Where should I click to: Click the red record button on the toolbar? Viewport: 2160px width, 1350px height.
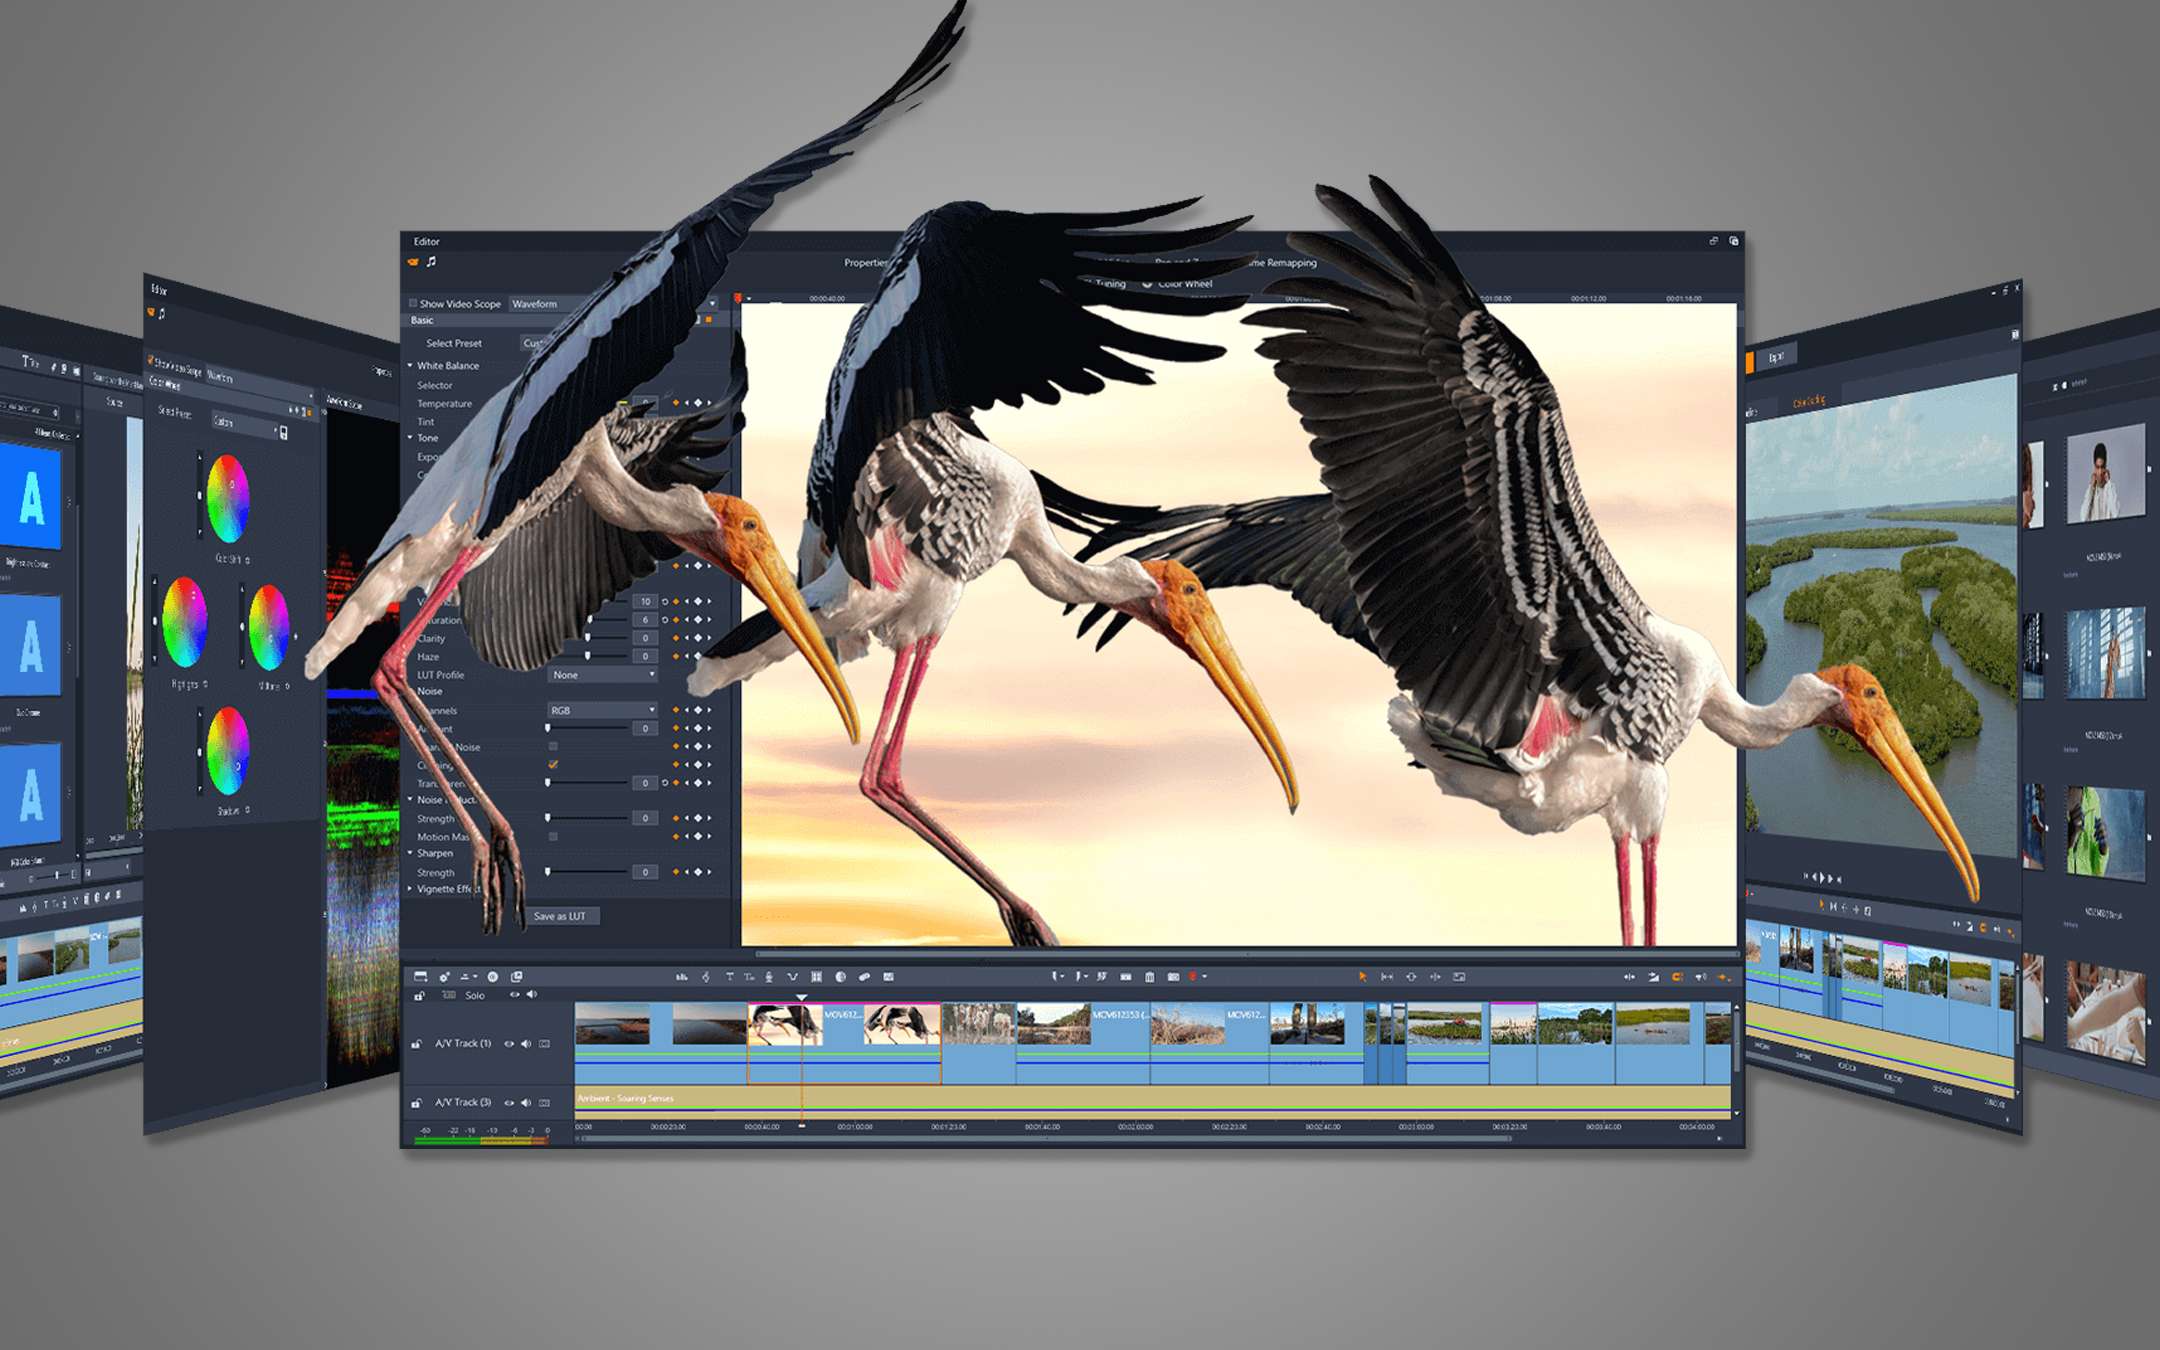[x=1193, y=976]
